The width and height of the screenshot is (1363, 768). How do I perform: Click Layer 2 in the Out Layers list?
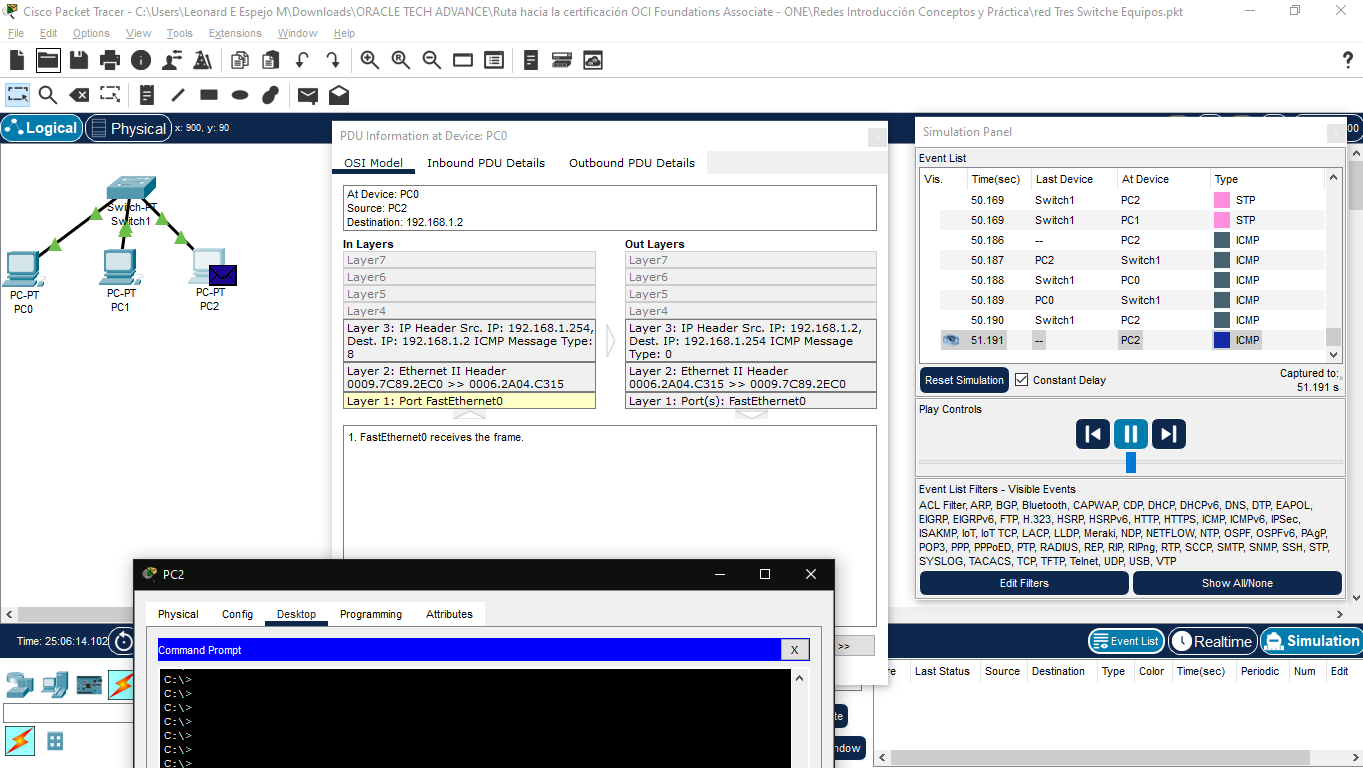pyautogui.click(x=751, y=378)
